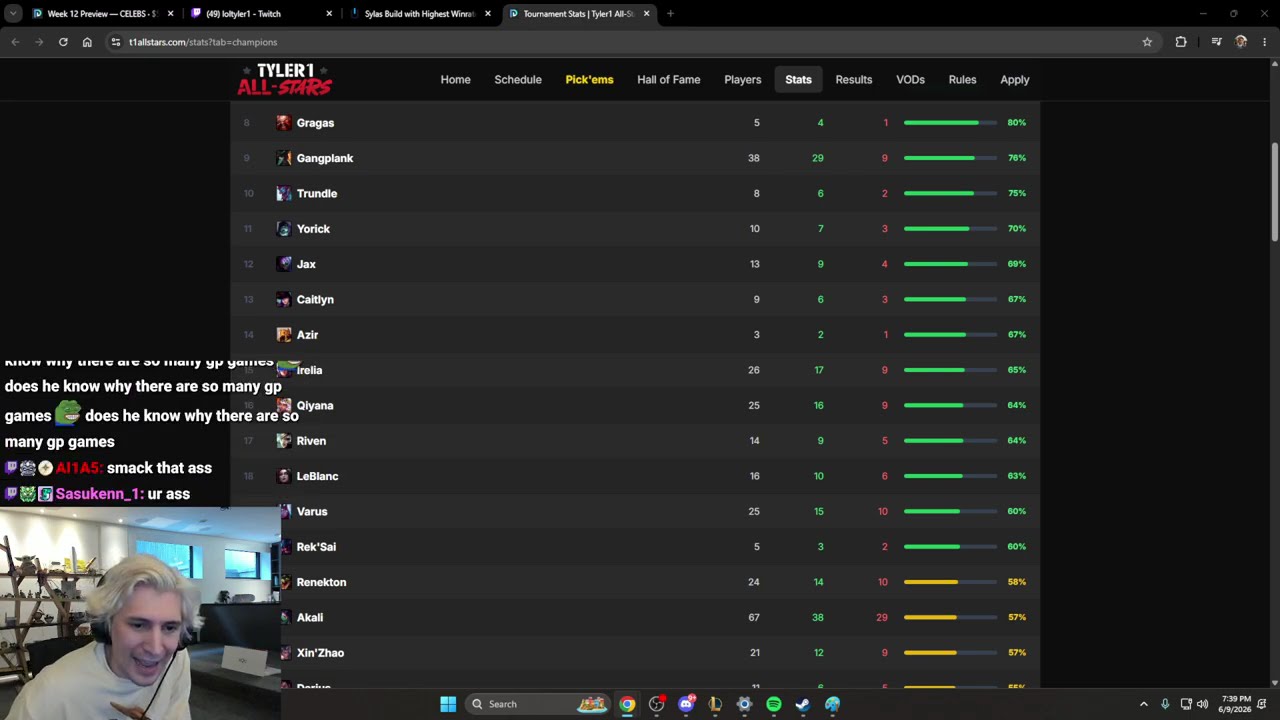
Task: Select the Stats nav item
Action: pyautogui.click(x=798, y=80)
